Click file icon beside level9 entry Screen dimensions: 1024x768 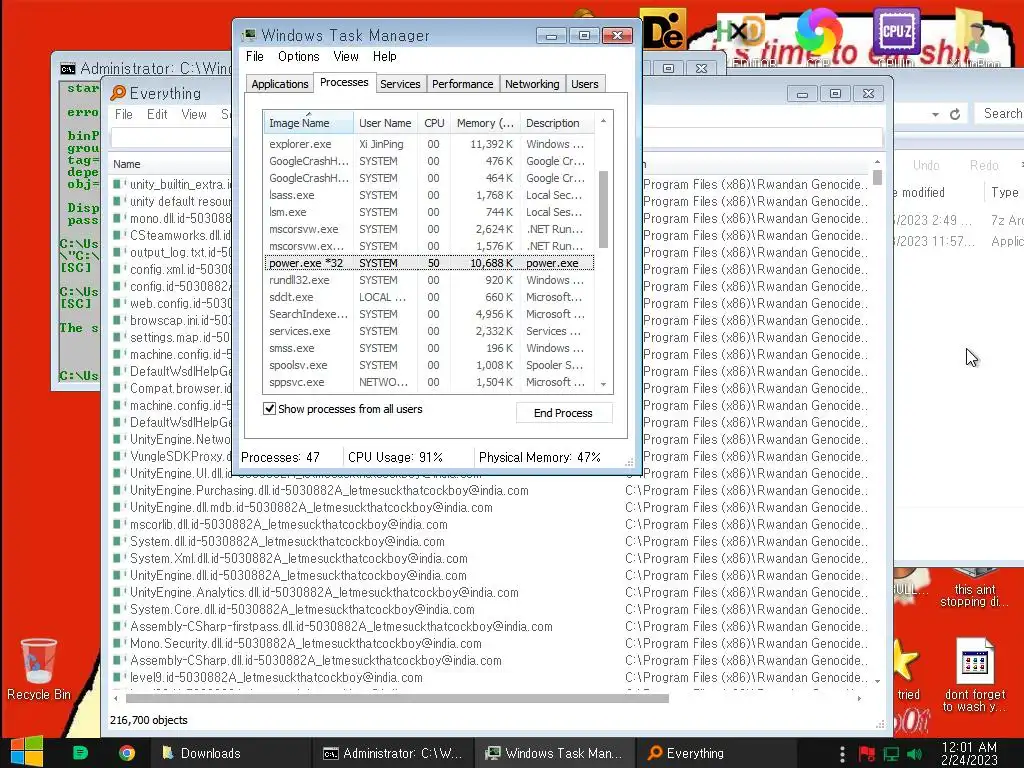click(118, 677)
